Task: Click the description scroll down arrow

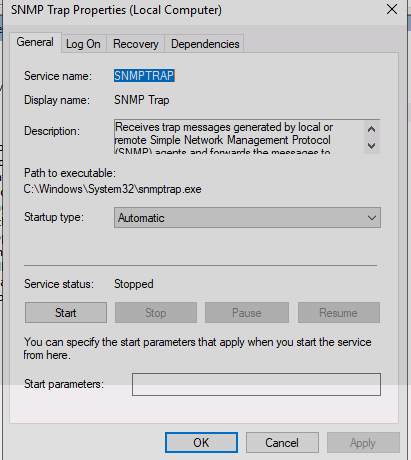Action: (372, 146)
